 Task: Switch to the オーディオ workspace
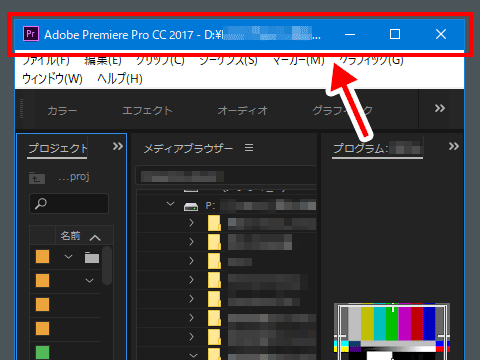pos(242,110)
